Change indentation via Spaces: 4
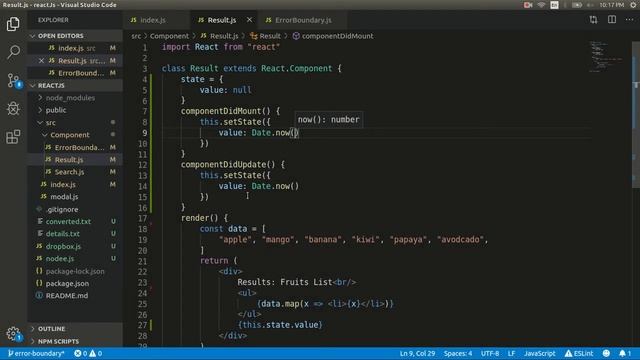Screen dimensions: 640x360 coord(458,353)
